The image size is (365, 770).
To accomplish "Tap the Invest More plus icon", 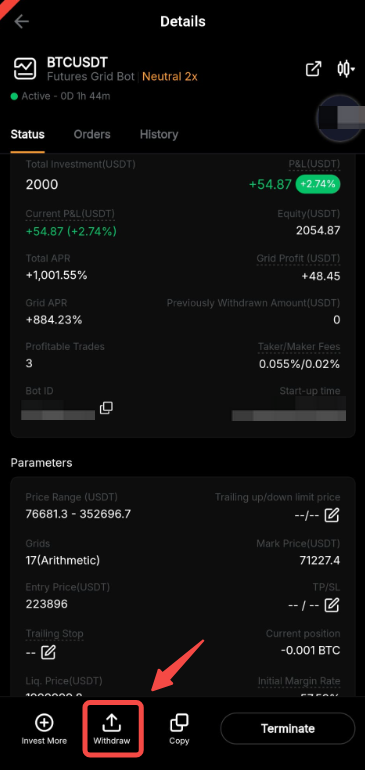I will (44, 722).
